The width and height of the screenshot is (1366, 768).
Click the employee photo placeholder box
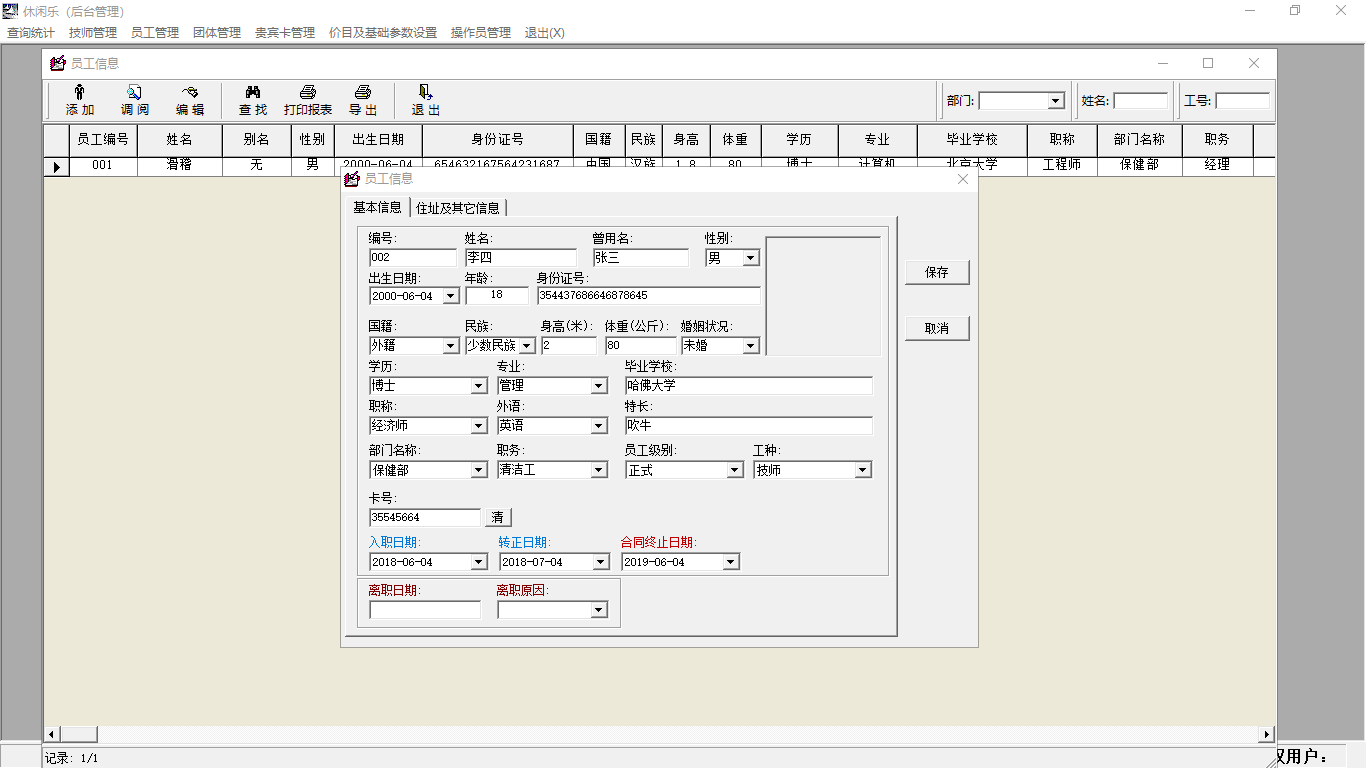823,296
